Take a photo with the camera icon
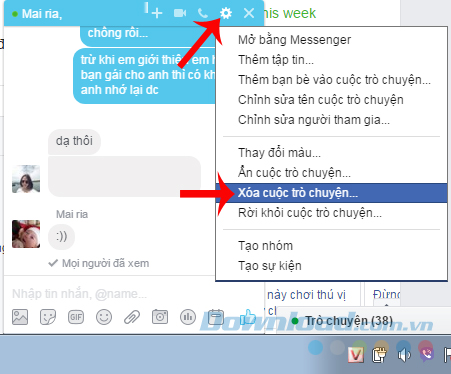 pyautogui.click(x=160, y=317)
